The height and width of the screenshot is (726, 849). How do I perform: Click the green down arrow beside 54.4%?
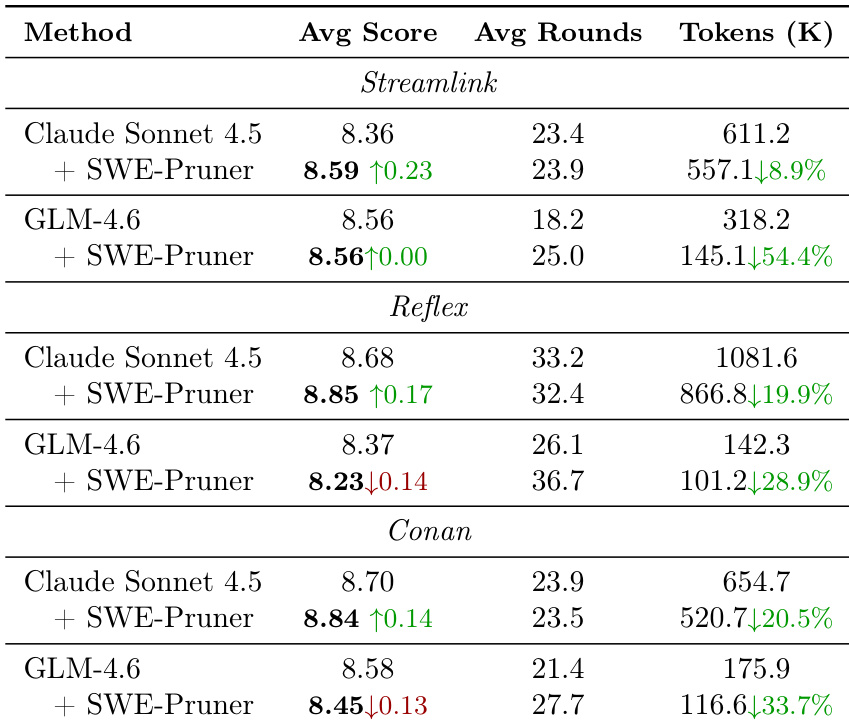pyautogui.click(x=754, y=258)
